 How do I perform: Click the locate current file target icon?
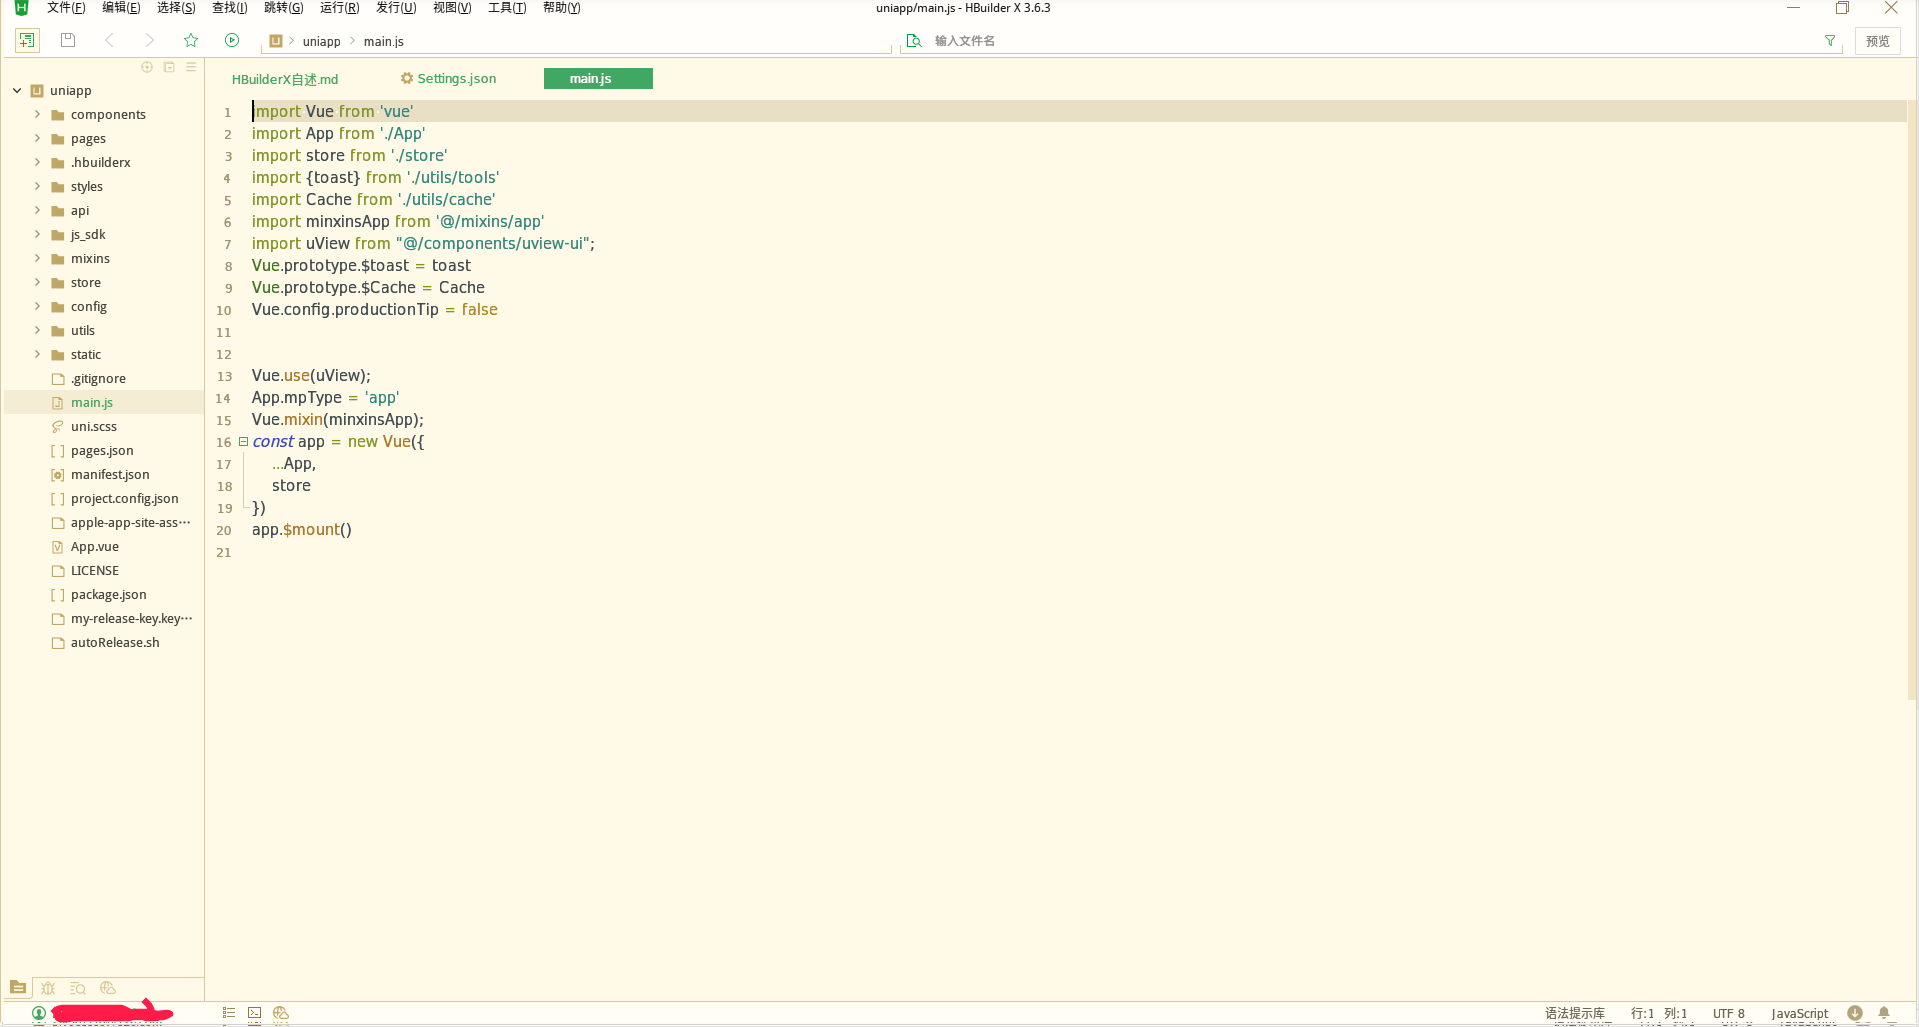tap(147, 67)
